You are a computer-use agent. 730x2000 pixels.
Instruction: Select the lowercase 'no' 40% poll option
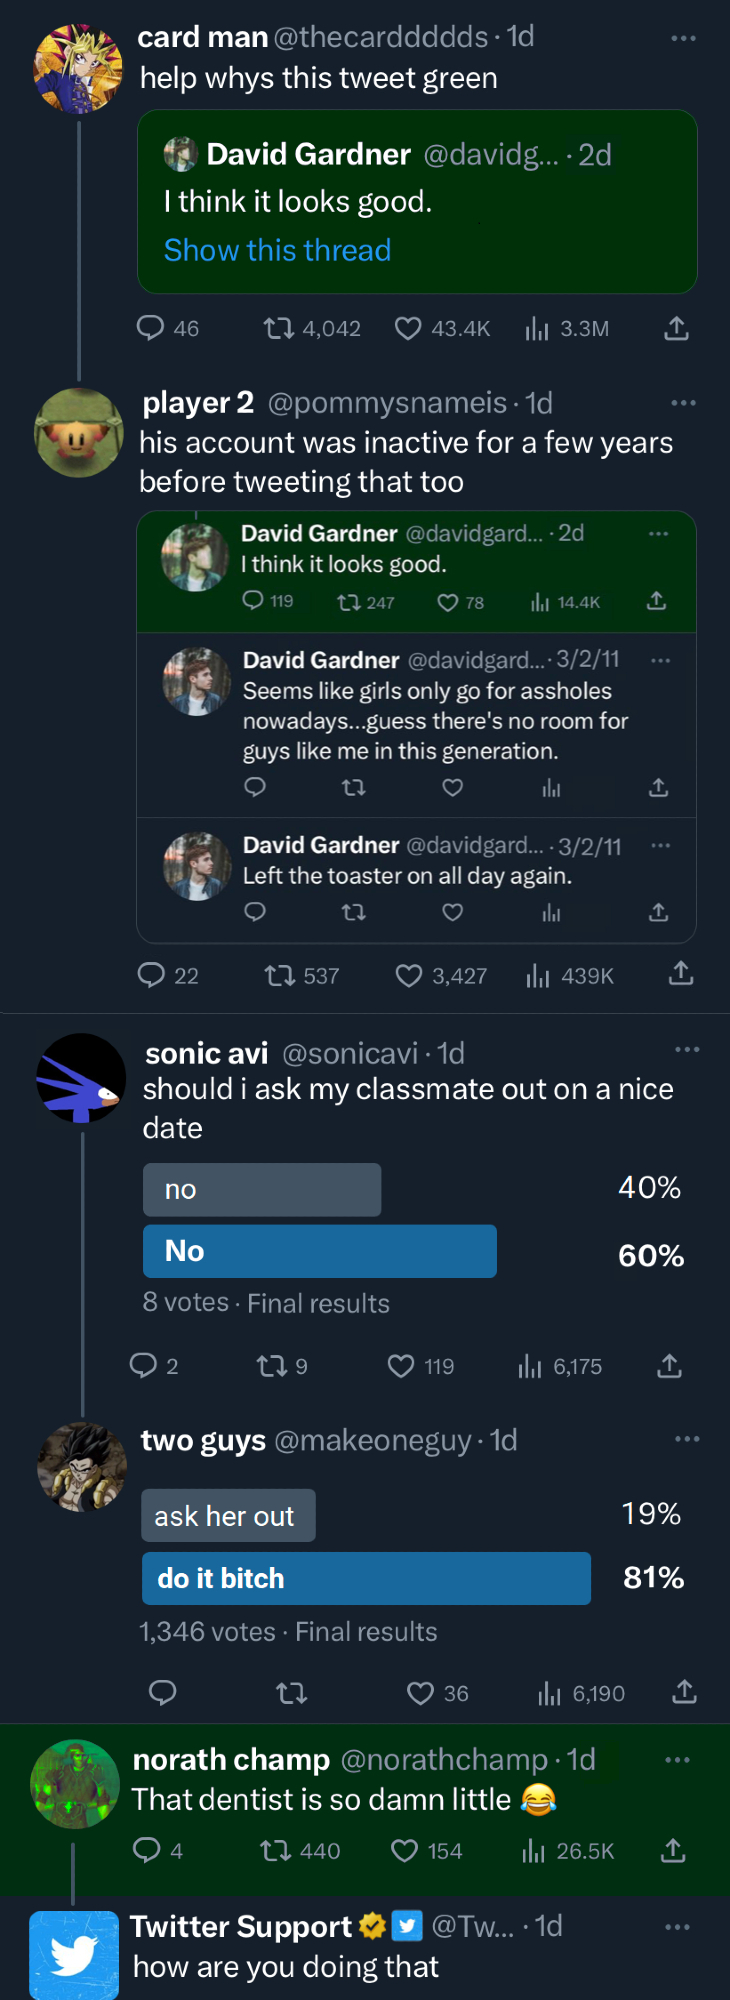coord(262,1189)
